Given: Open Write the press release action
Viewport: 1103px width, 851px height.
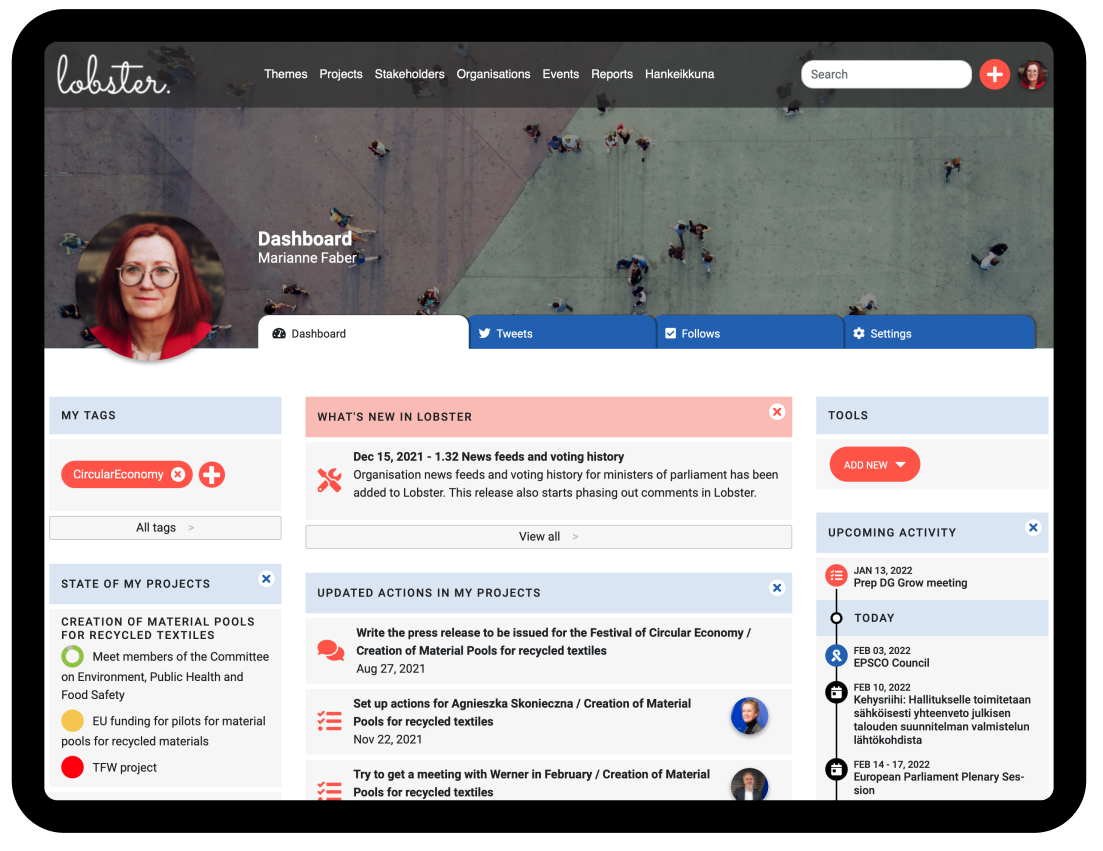Looking at the screenshot, I should click(x=553, y=641).
